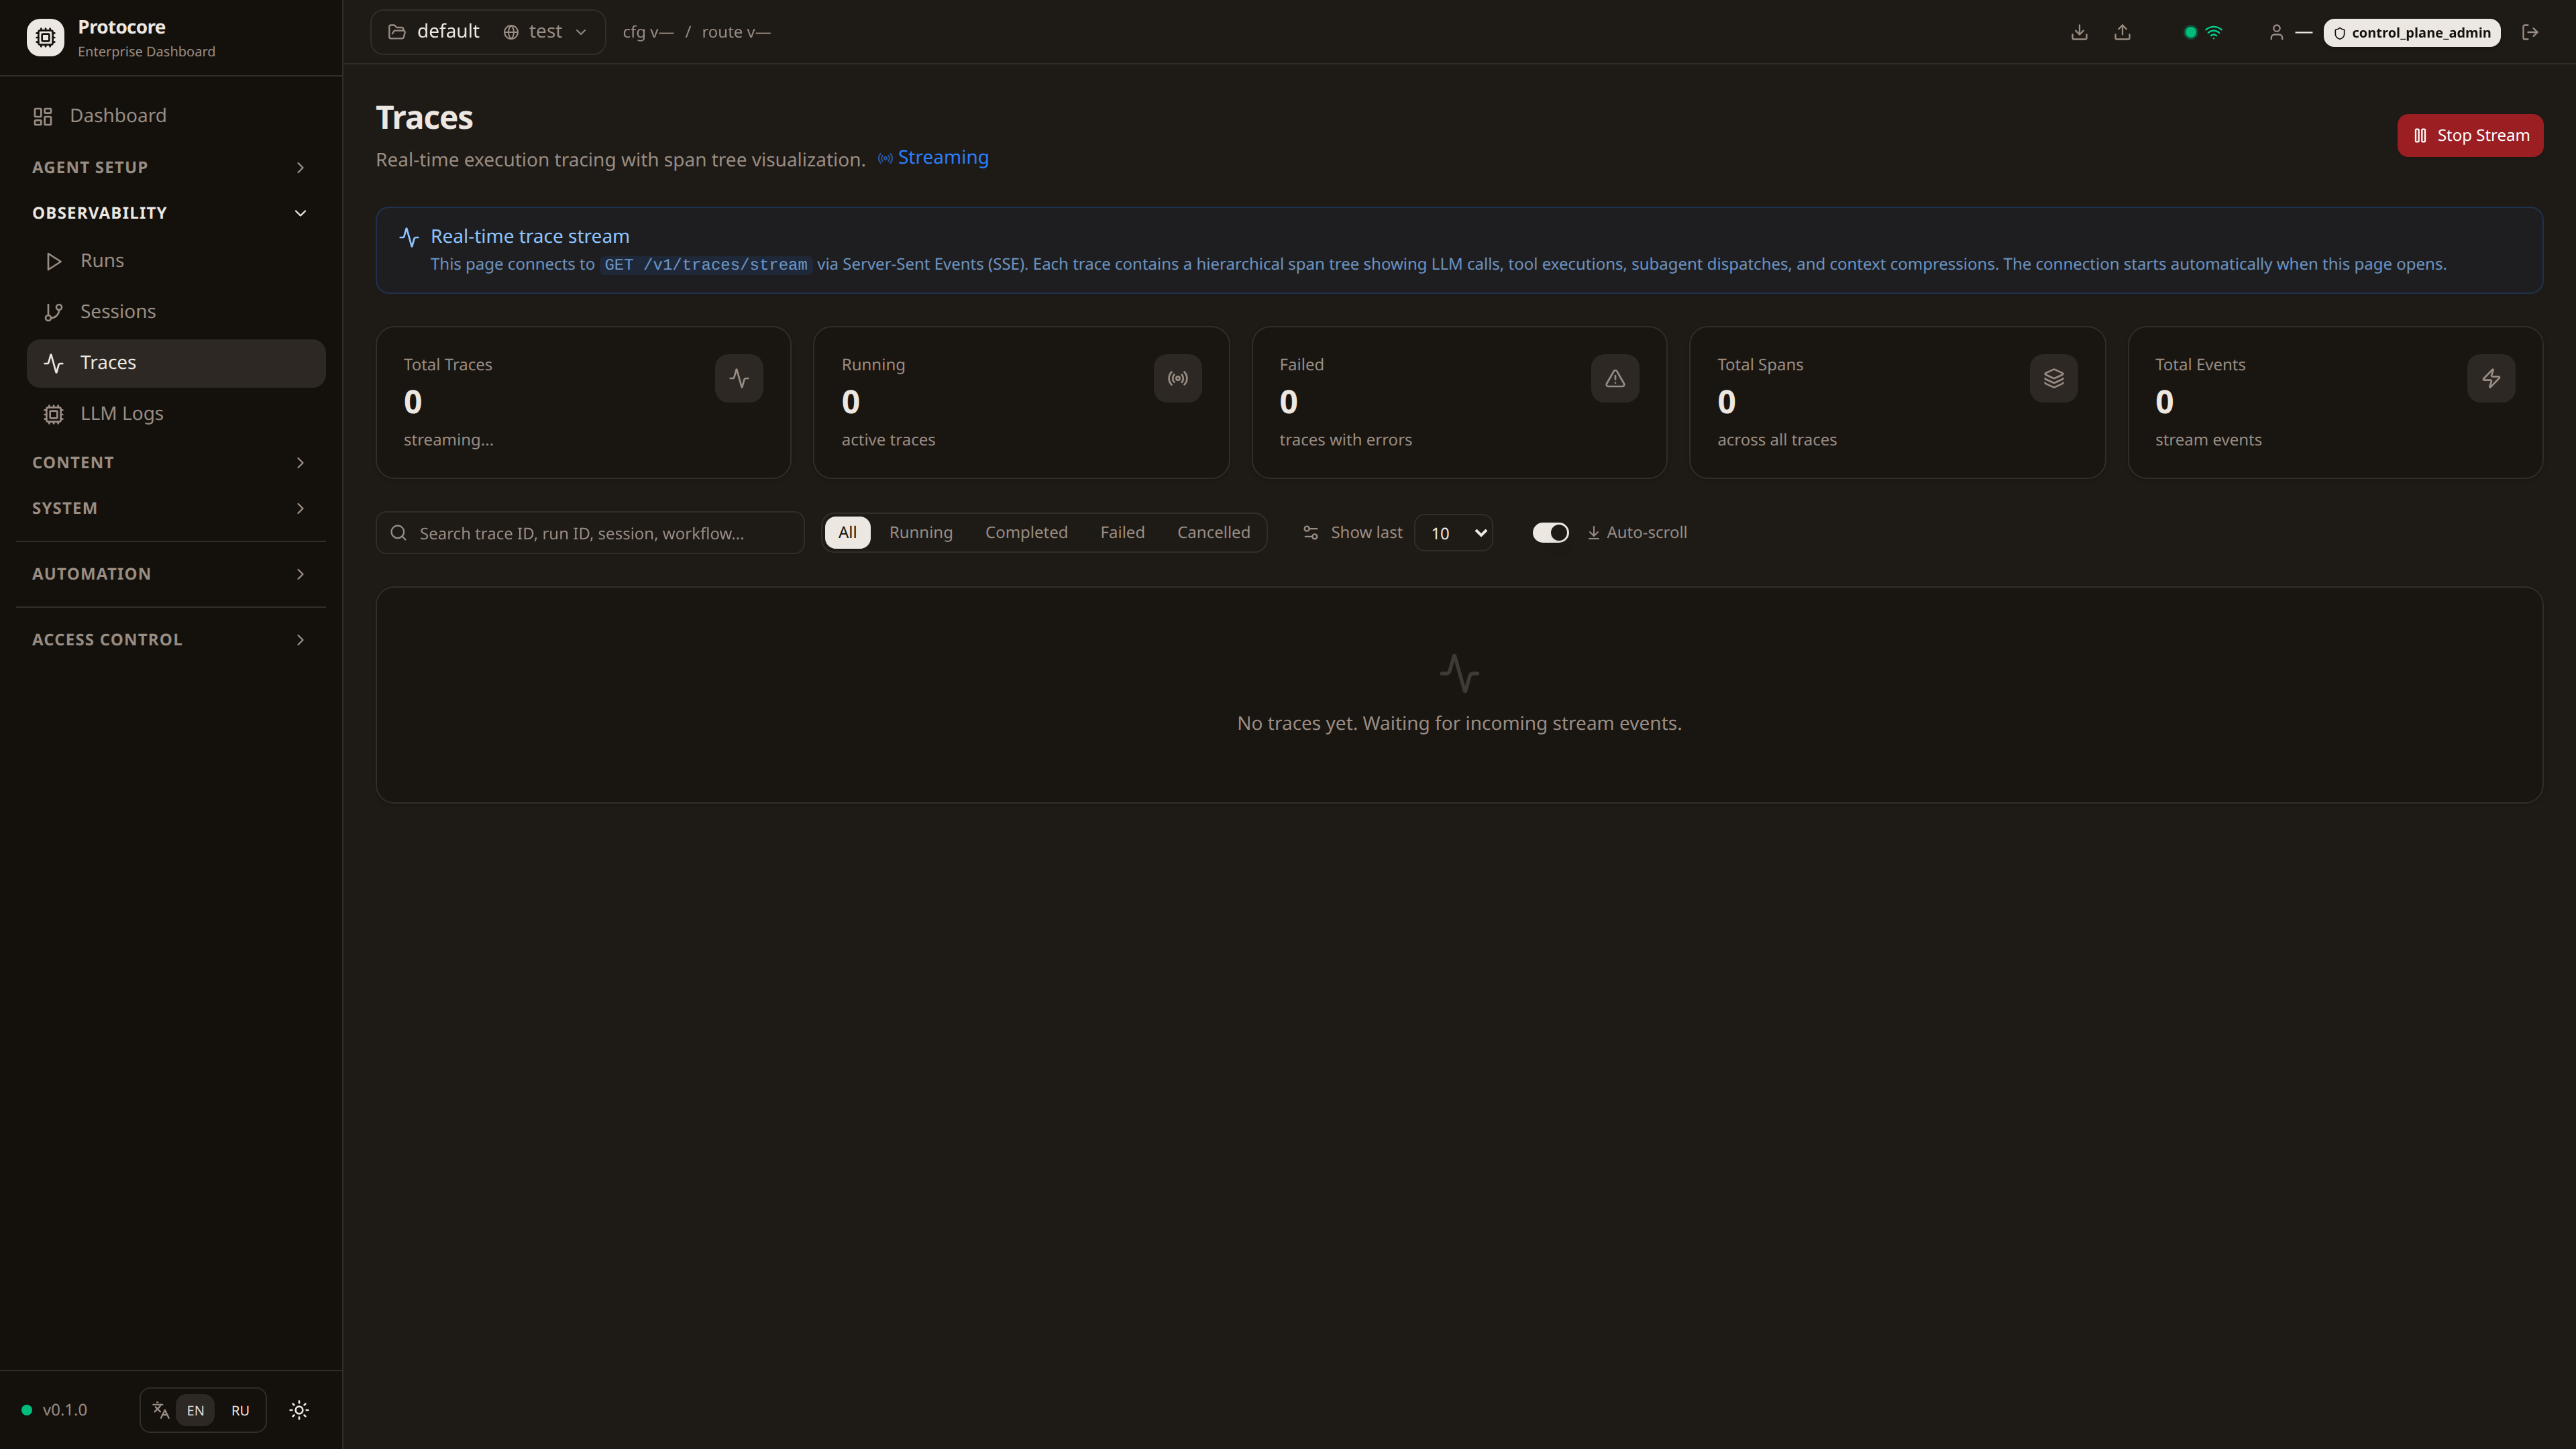Open the default test environment selector
2576x1449 pixels.
pos(487,32)
